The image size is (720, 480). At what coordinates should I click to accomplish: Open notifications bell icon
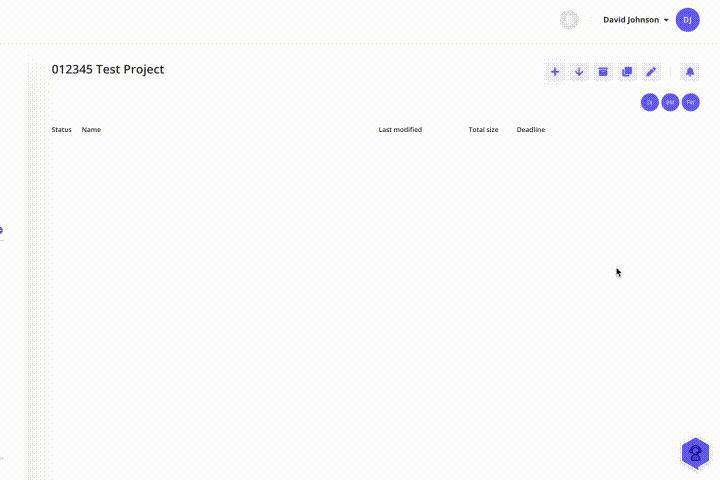pos(690,72)
